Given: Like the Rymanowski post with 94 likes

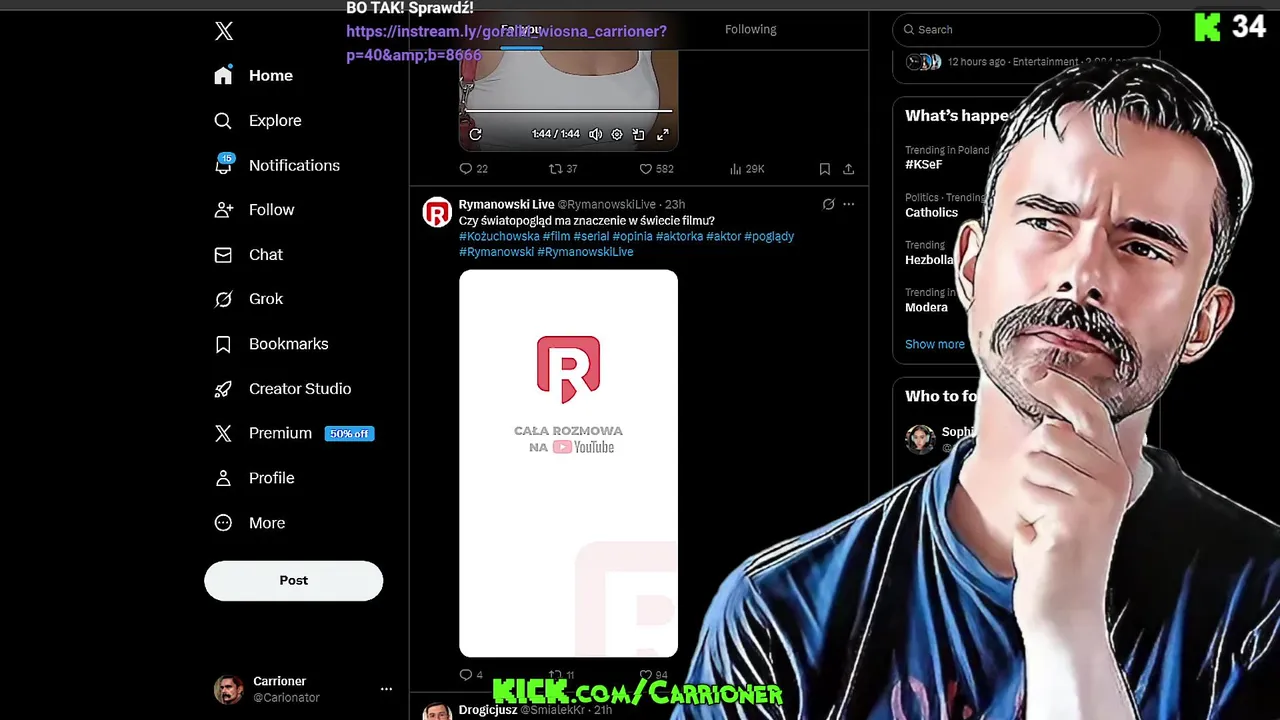Looking at the screenshot, I should click(653, 675).
